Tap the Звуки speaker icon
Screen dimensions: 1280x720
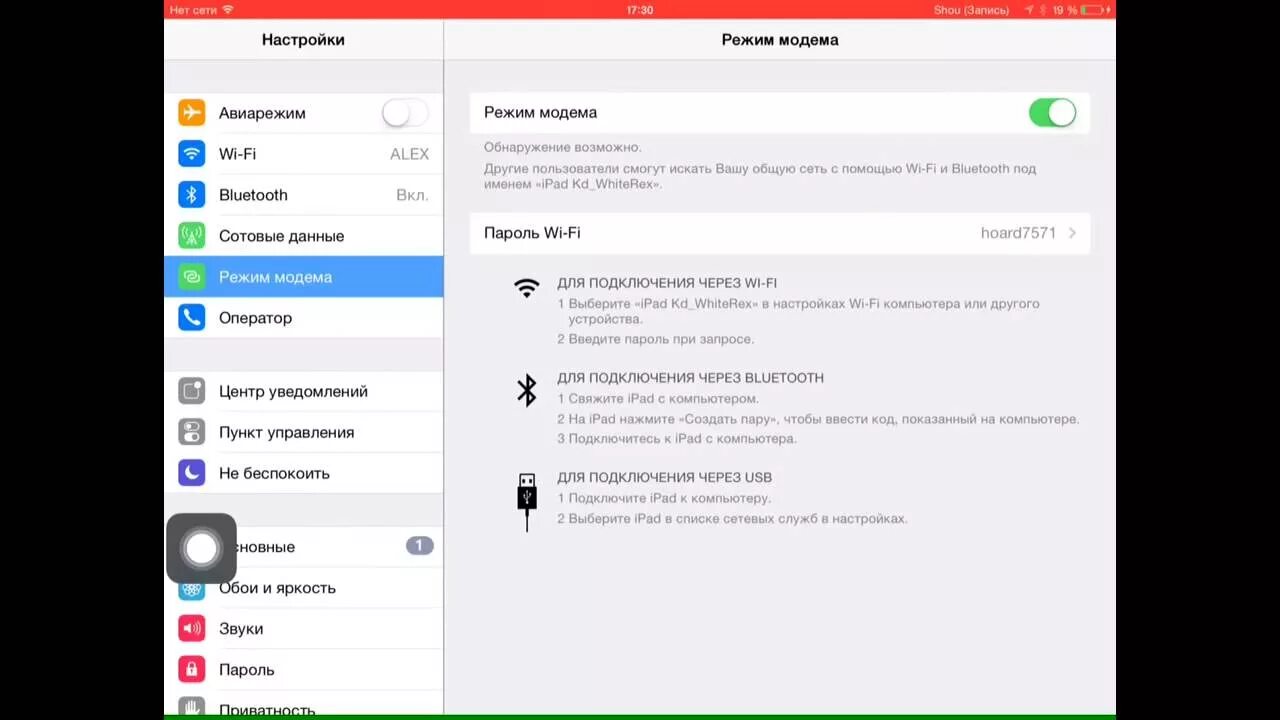pyautogui.click(x=191, y=629)
